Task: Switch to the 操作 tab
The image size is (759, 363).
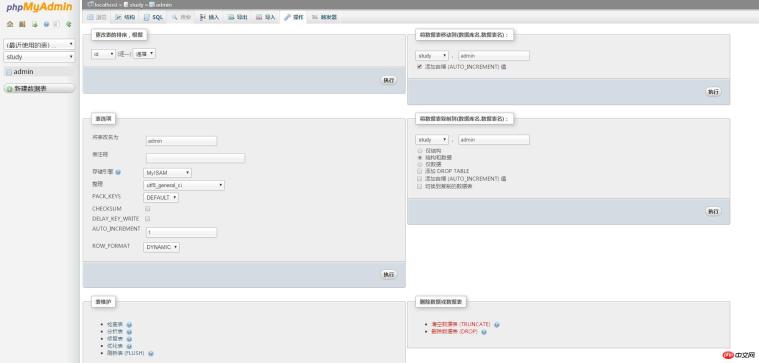Action: (x=294, y=17)
